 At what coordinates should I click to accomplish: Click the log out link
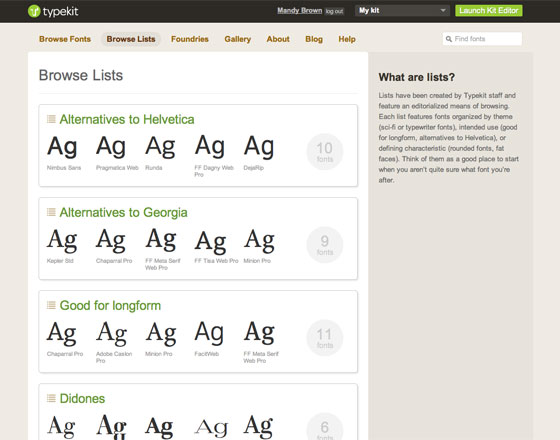(x=334, y=11)
